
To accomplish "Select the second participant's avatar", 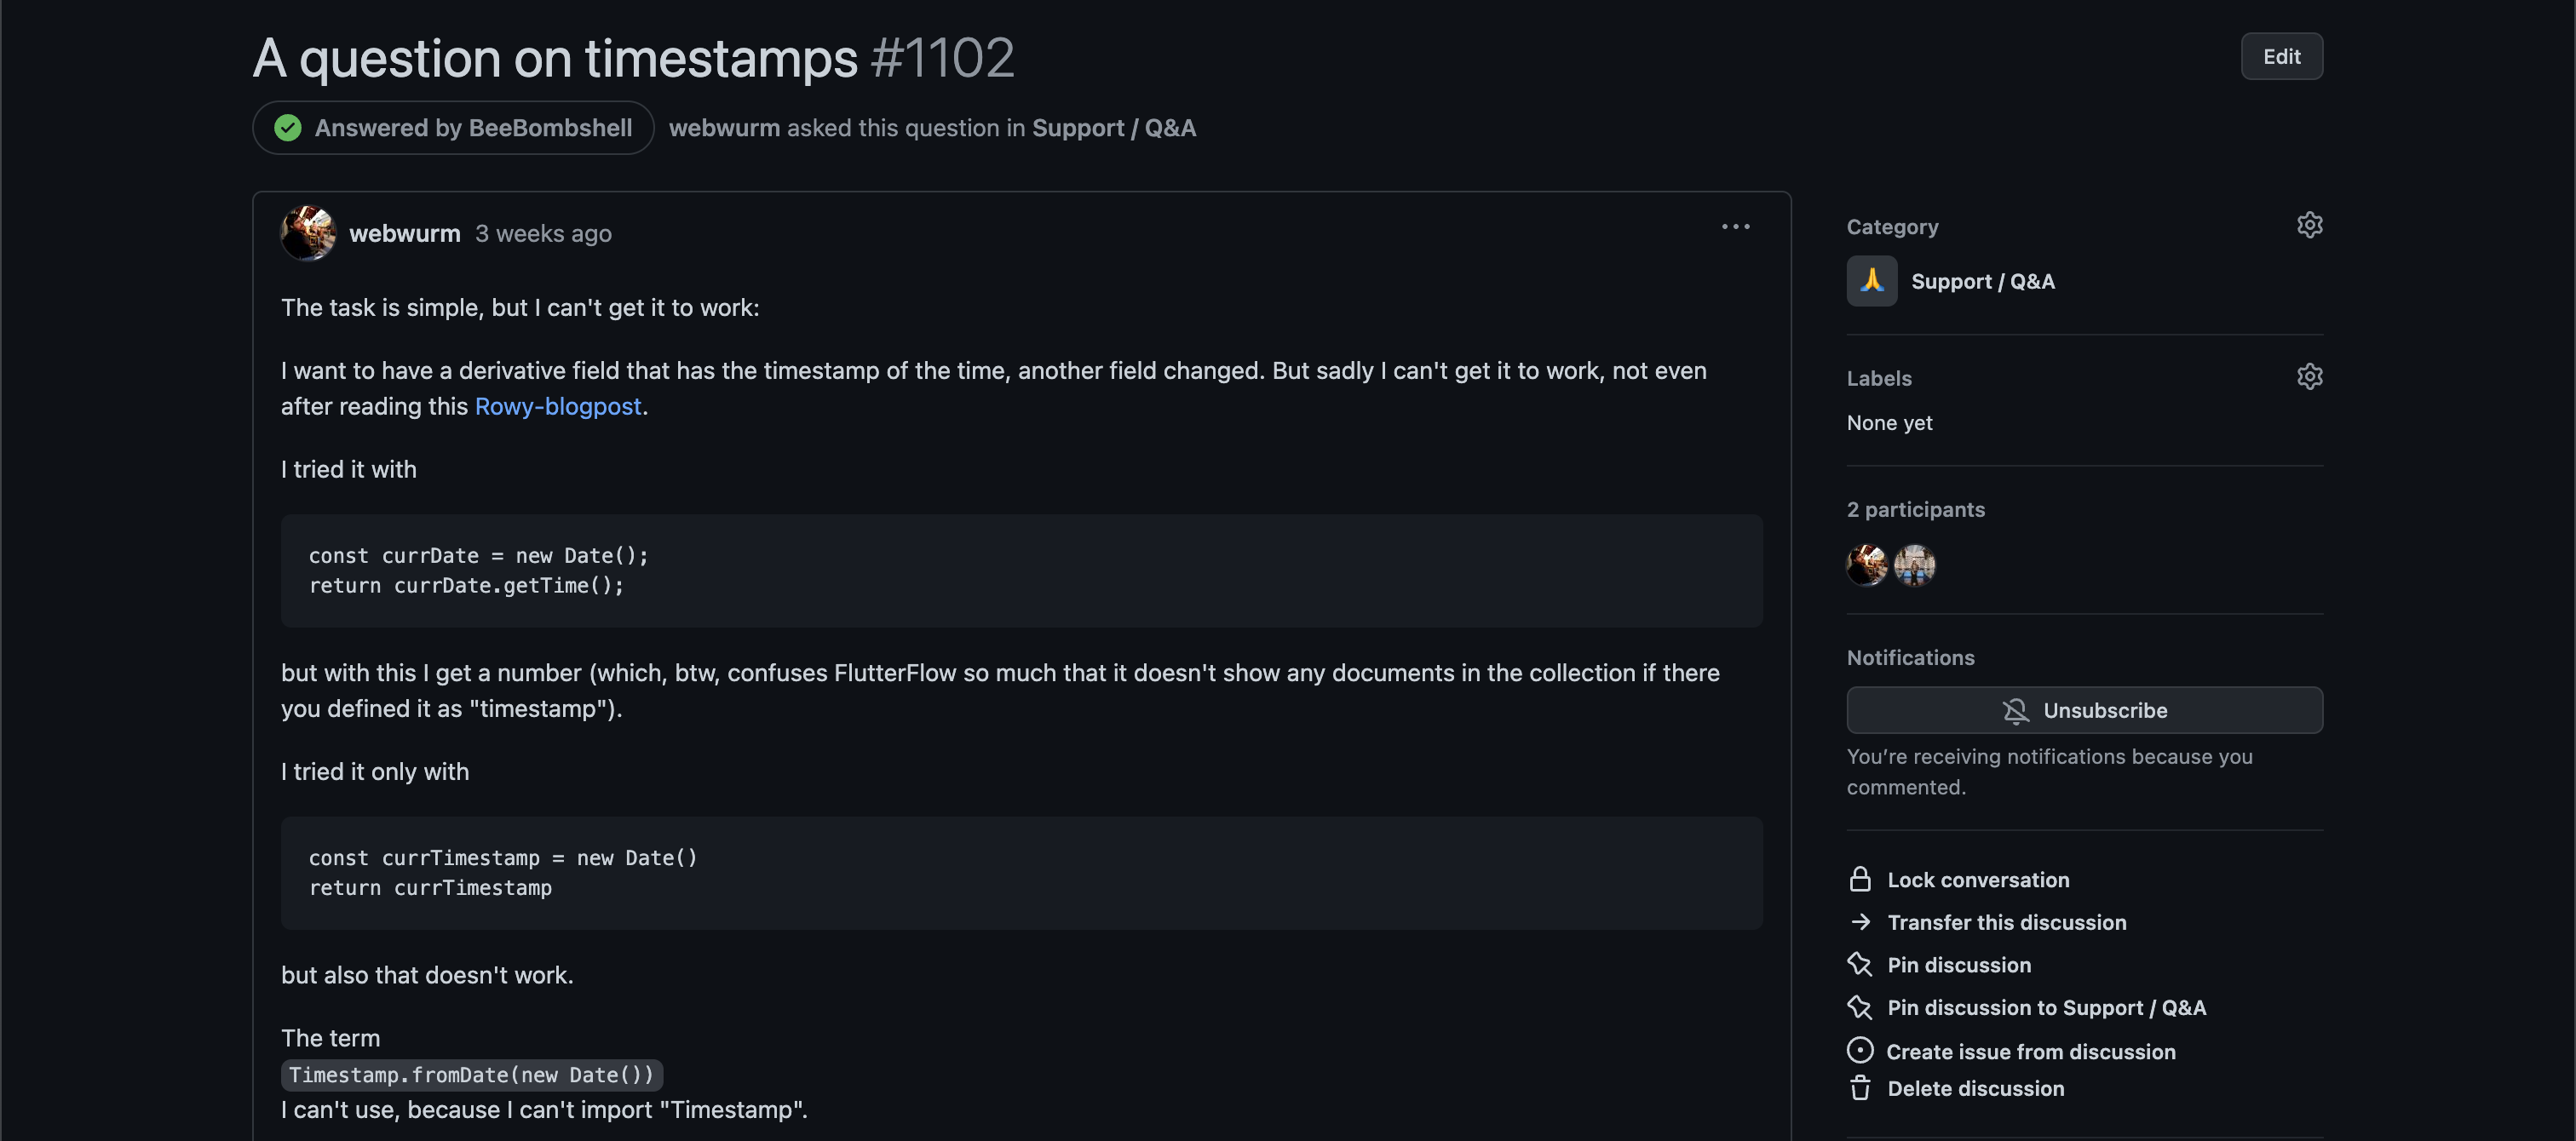I will 1914,565.
